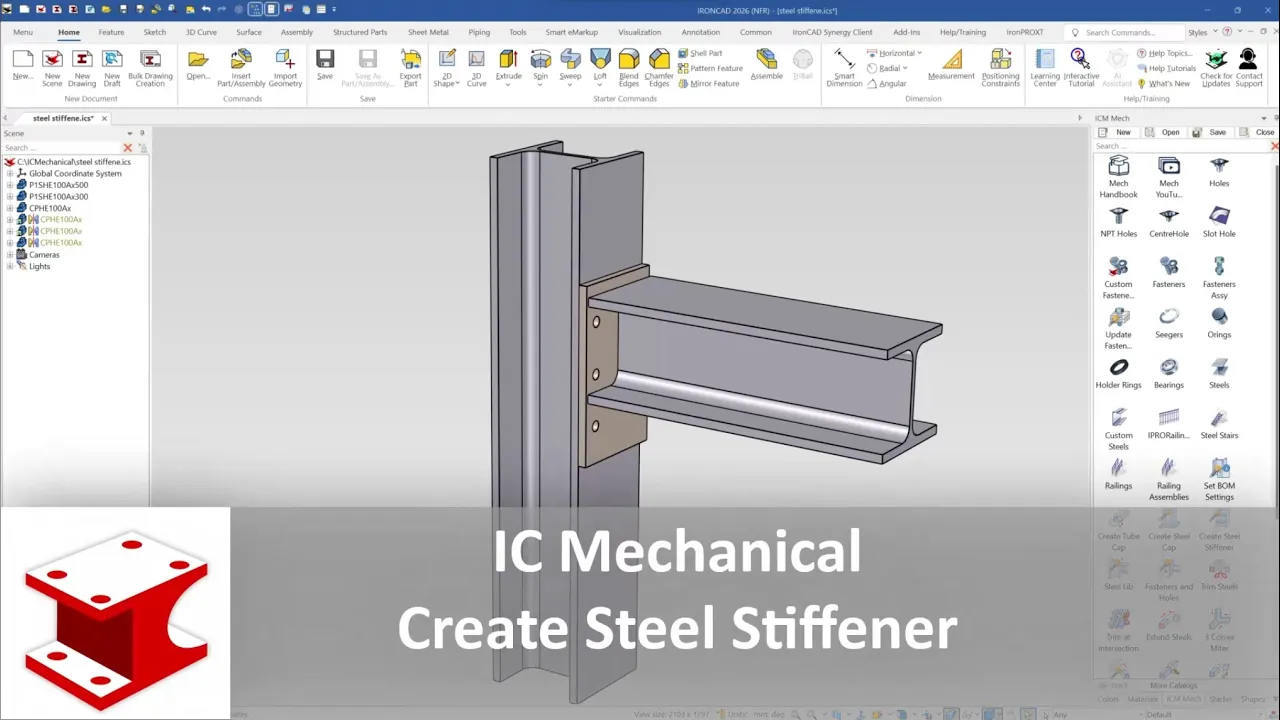Switch to the Sheet Metal ribbon tab
Screen dimensions: 1280x720
tap(428, 32)
